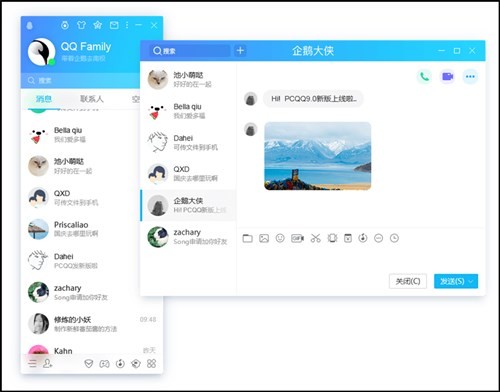This screenshot has width=500, height=392.
Task: Open message history clock icon
Action: tap(394, 238)
